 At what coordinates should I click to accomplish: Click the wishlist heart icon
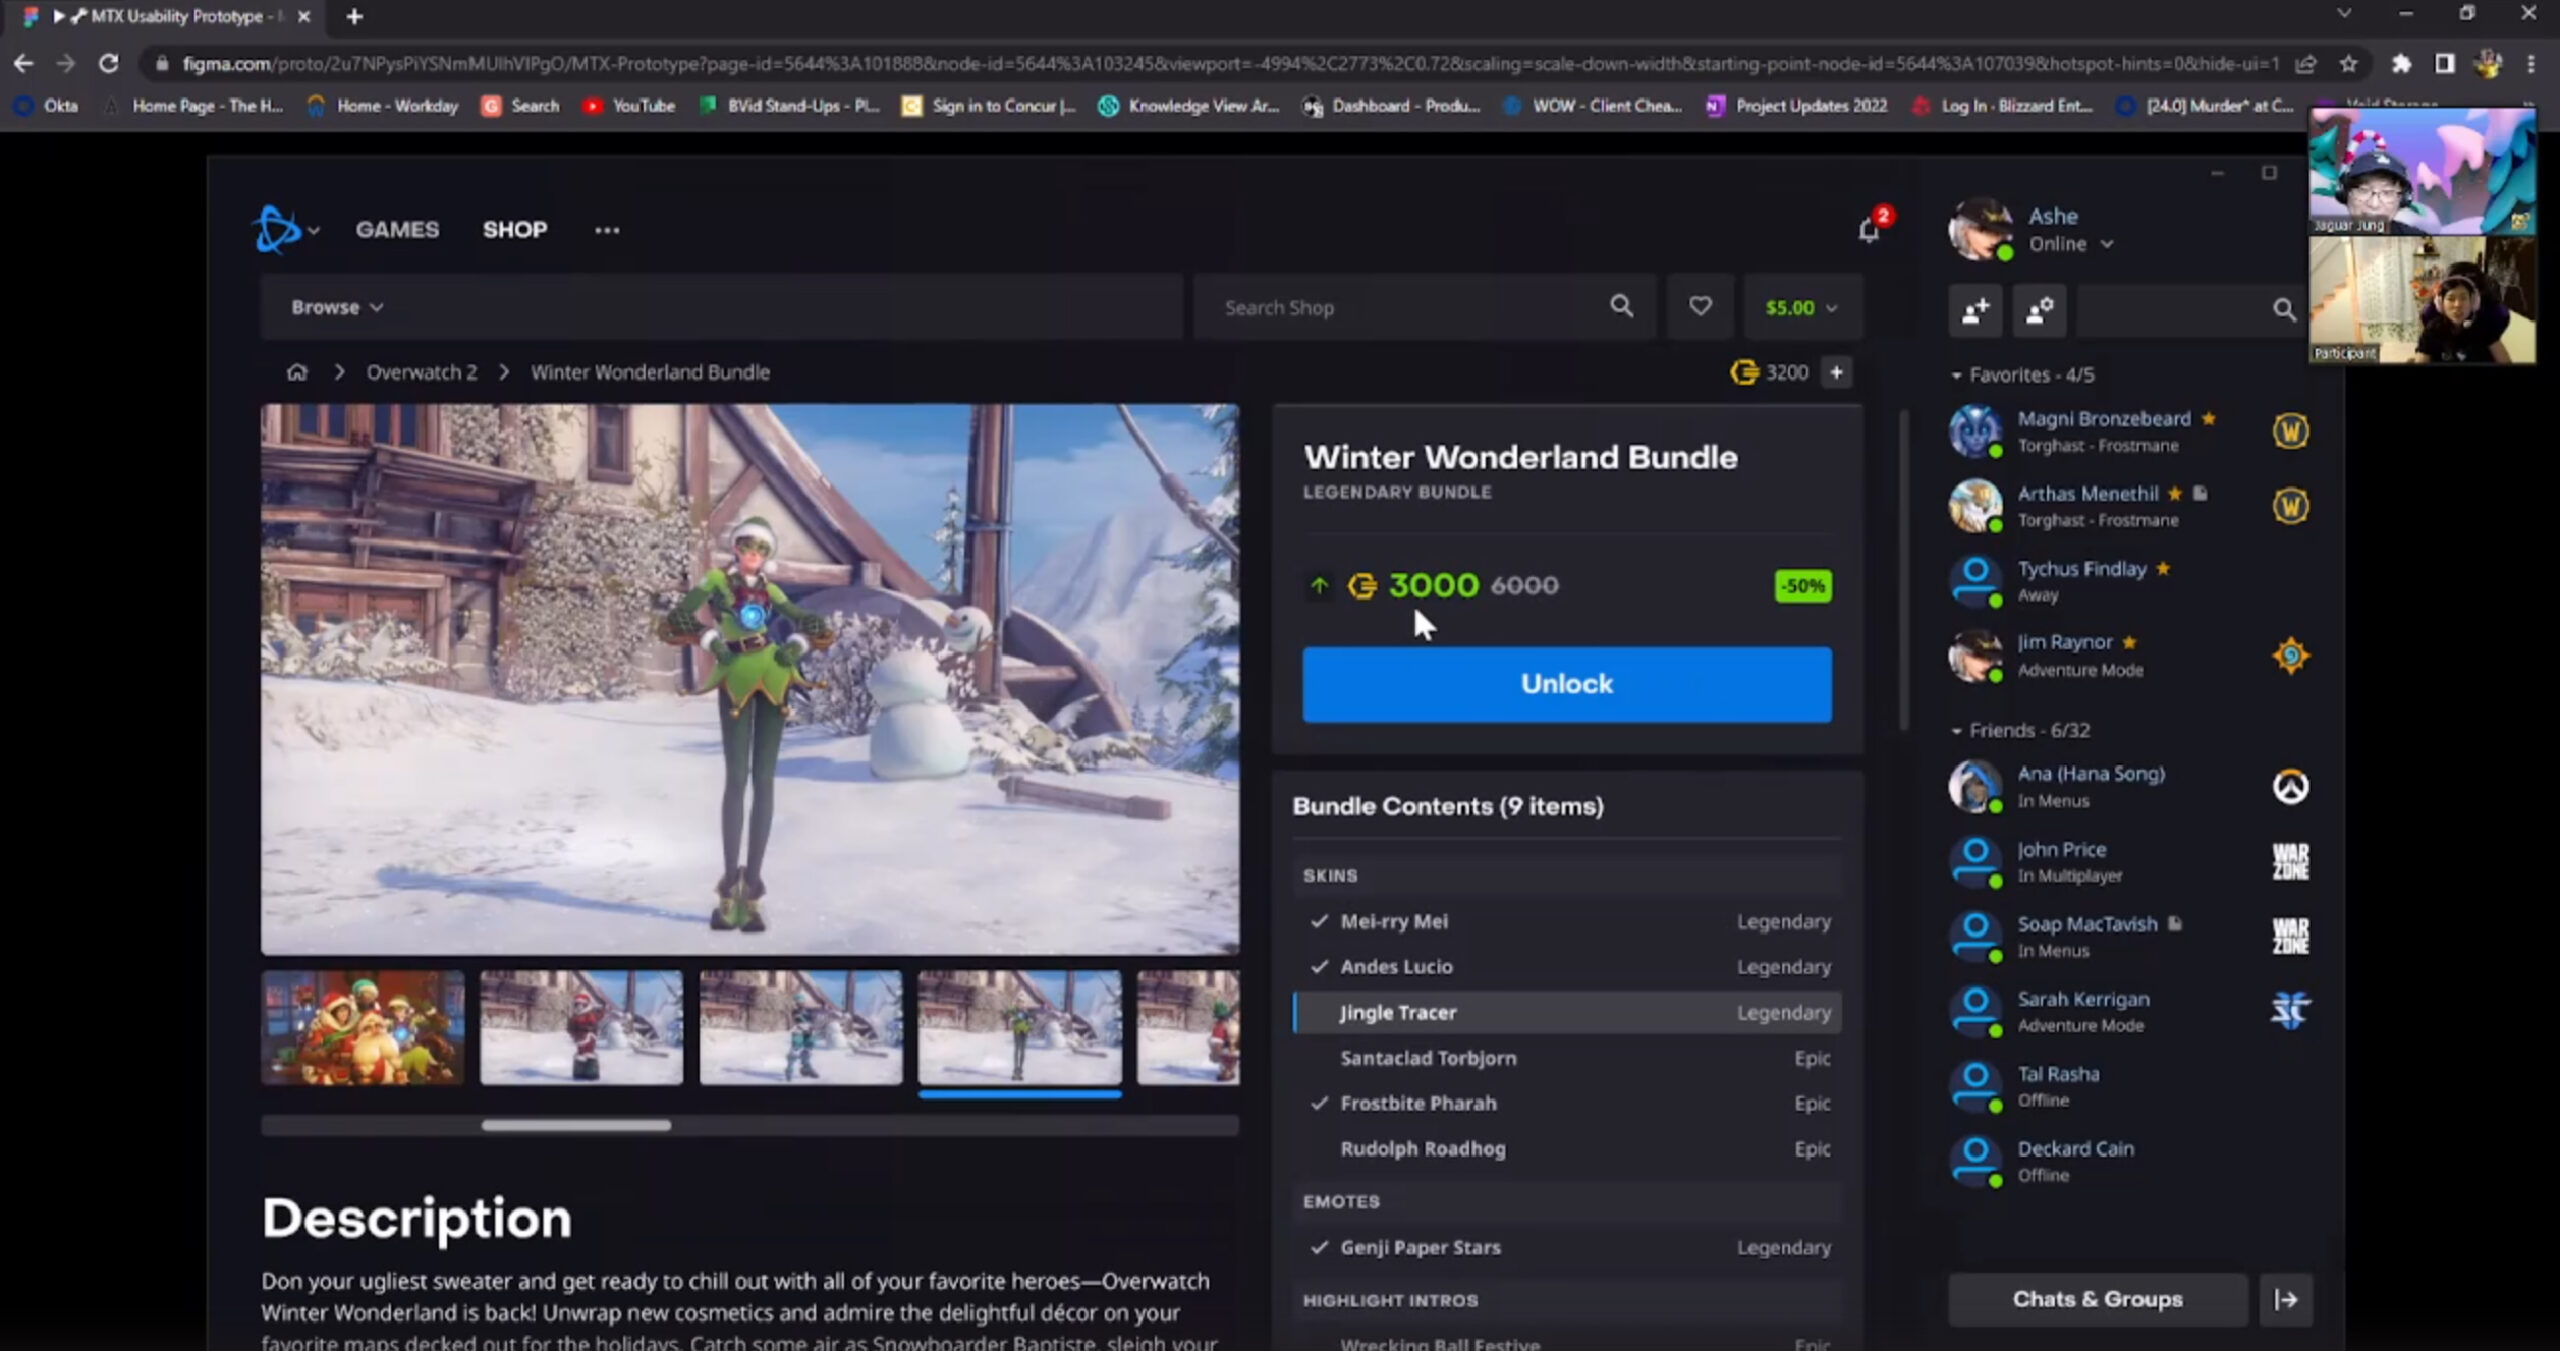pos(1700,306)
